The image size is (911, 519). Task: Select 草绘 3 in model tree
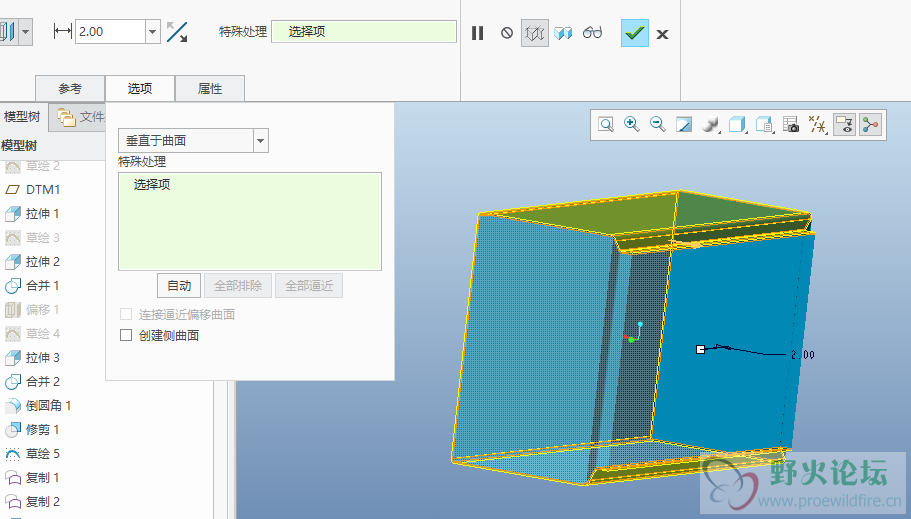pos(33,238)
